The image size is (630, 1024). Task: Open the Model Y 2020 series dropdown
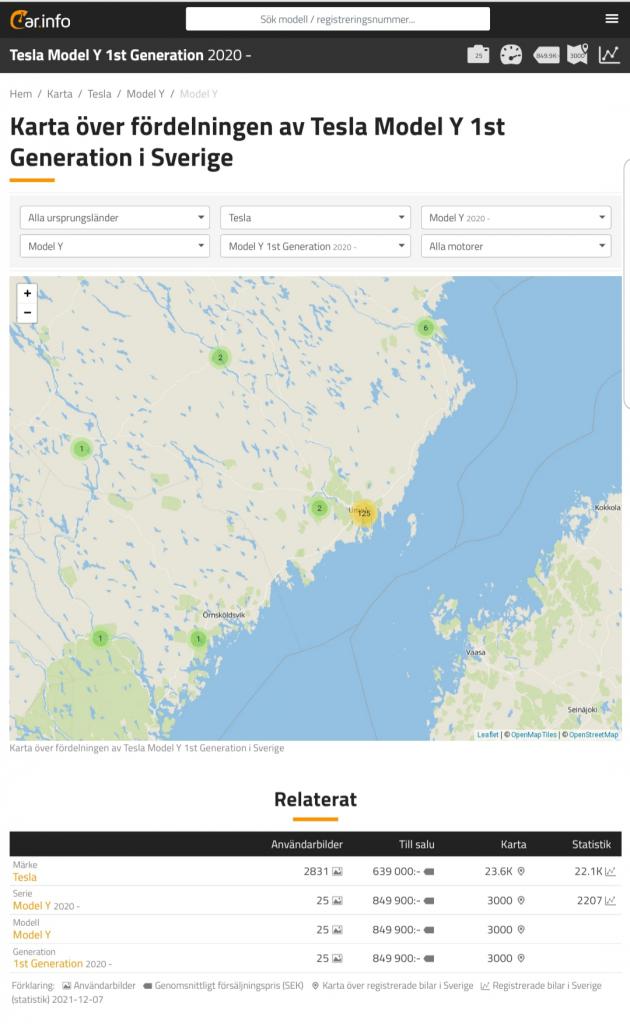tap(516, 217)
